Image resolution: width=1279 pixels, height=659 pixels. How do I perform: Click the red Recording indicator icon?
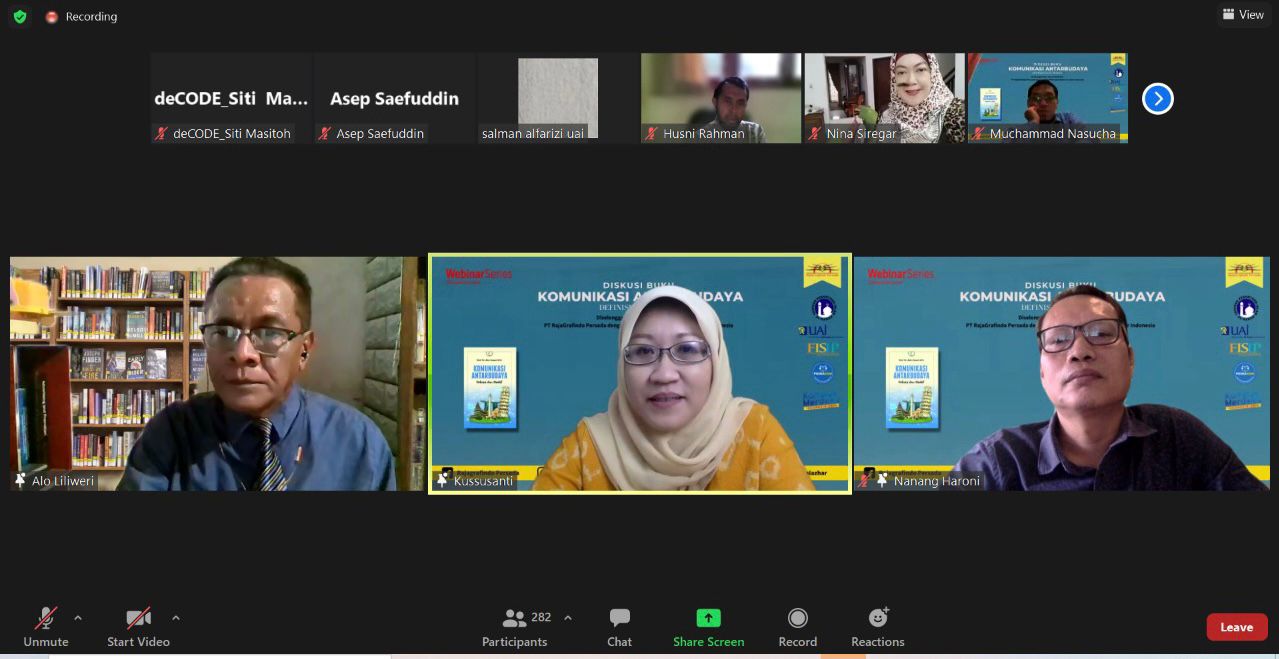tap(52, 17)
